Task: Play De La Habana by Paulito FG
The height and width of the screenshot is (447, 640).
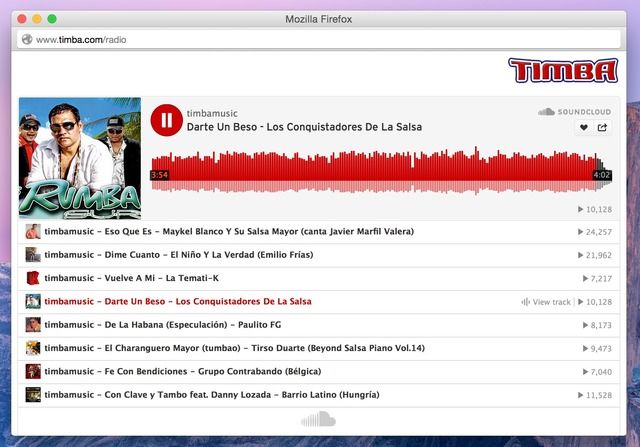Action: [318, 325]
